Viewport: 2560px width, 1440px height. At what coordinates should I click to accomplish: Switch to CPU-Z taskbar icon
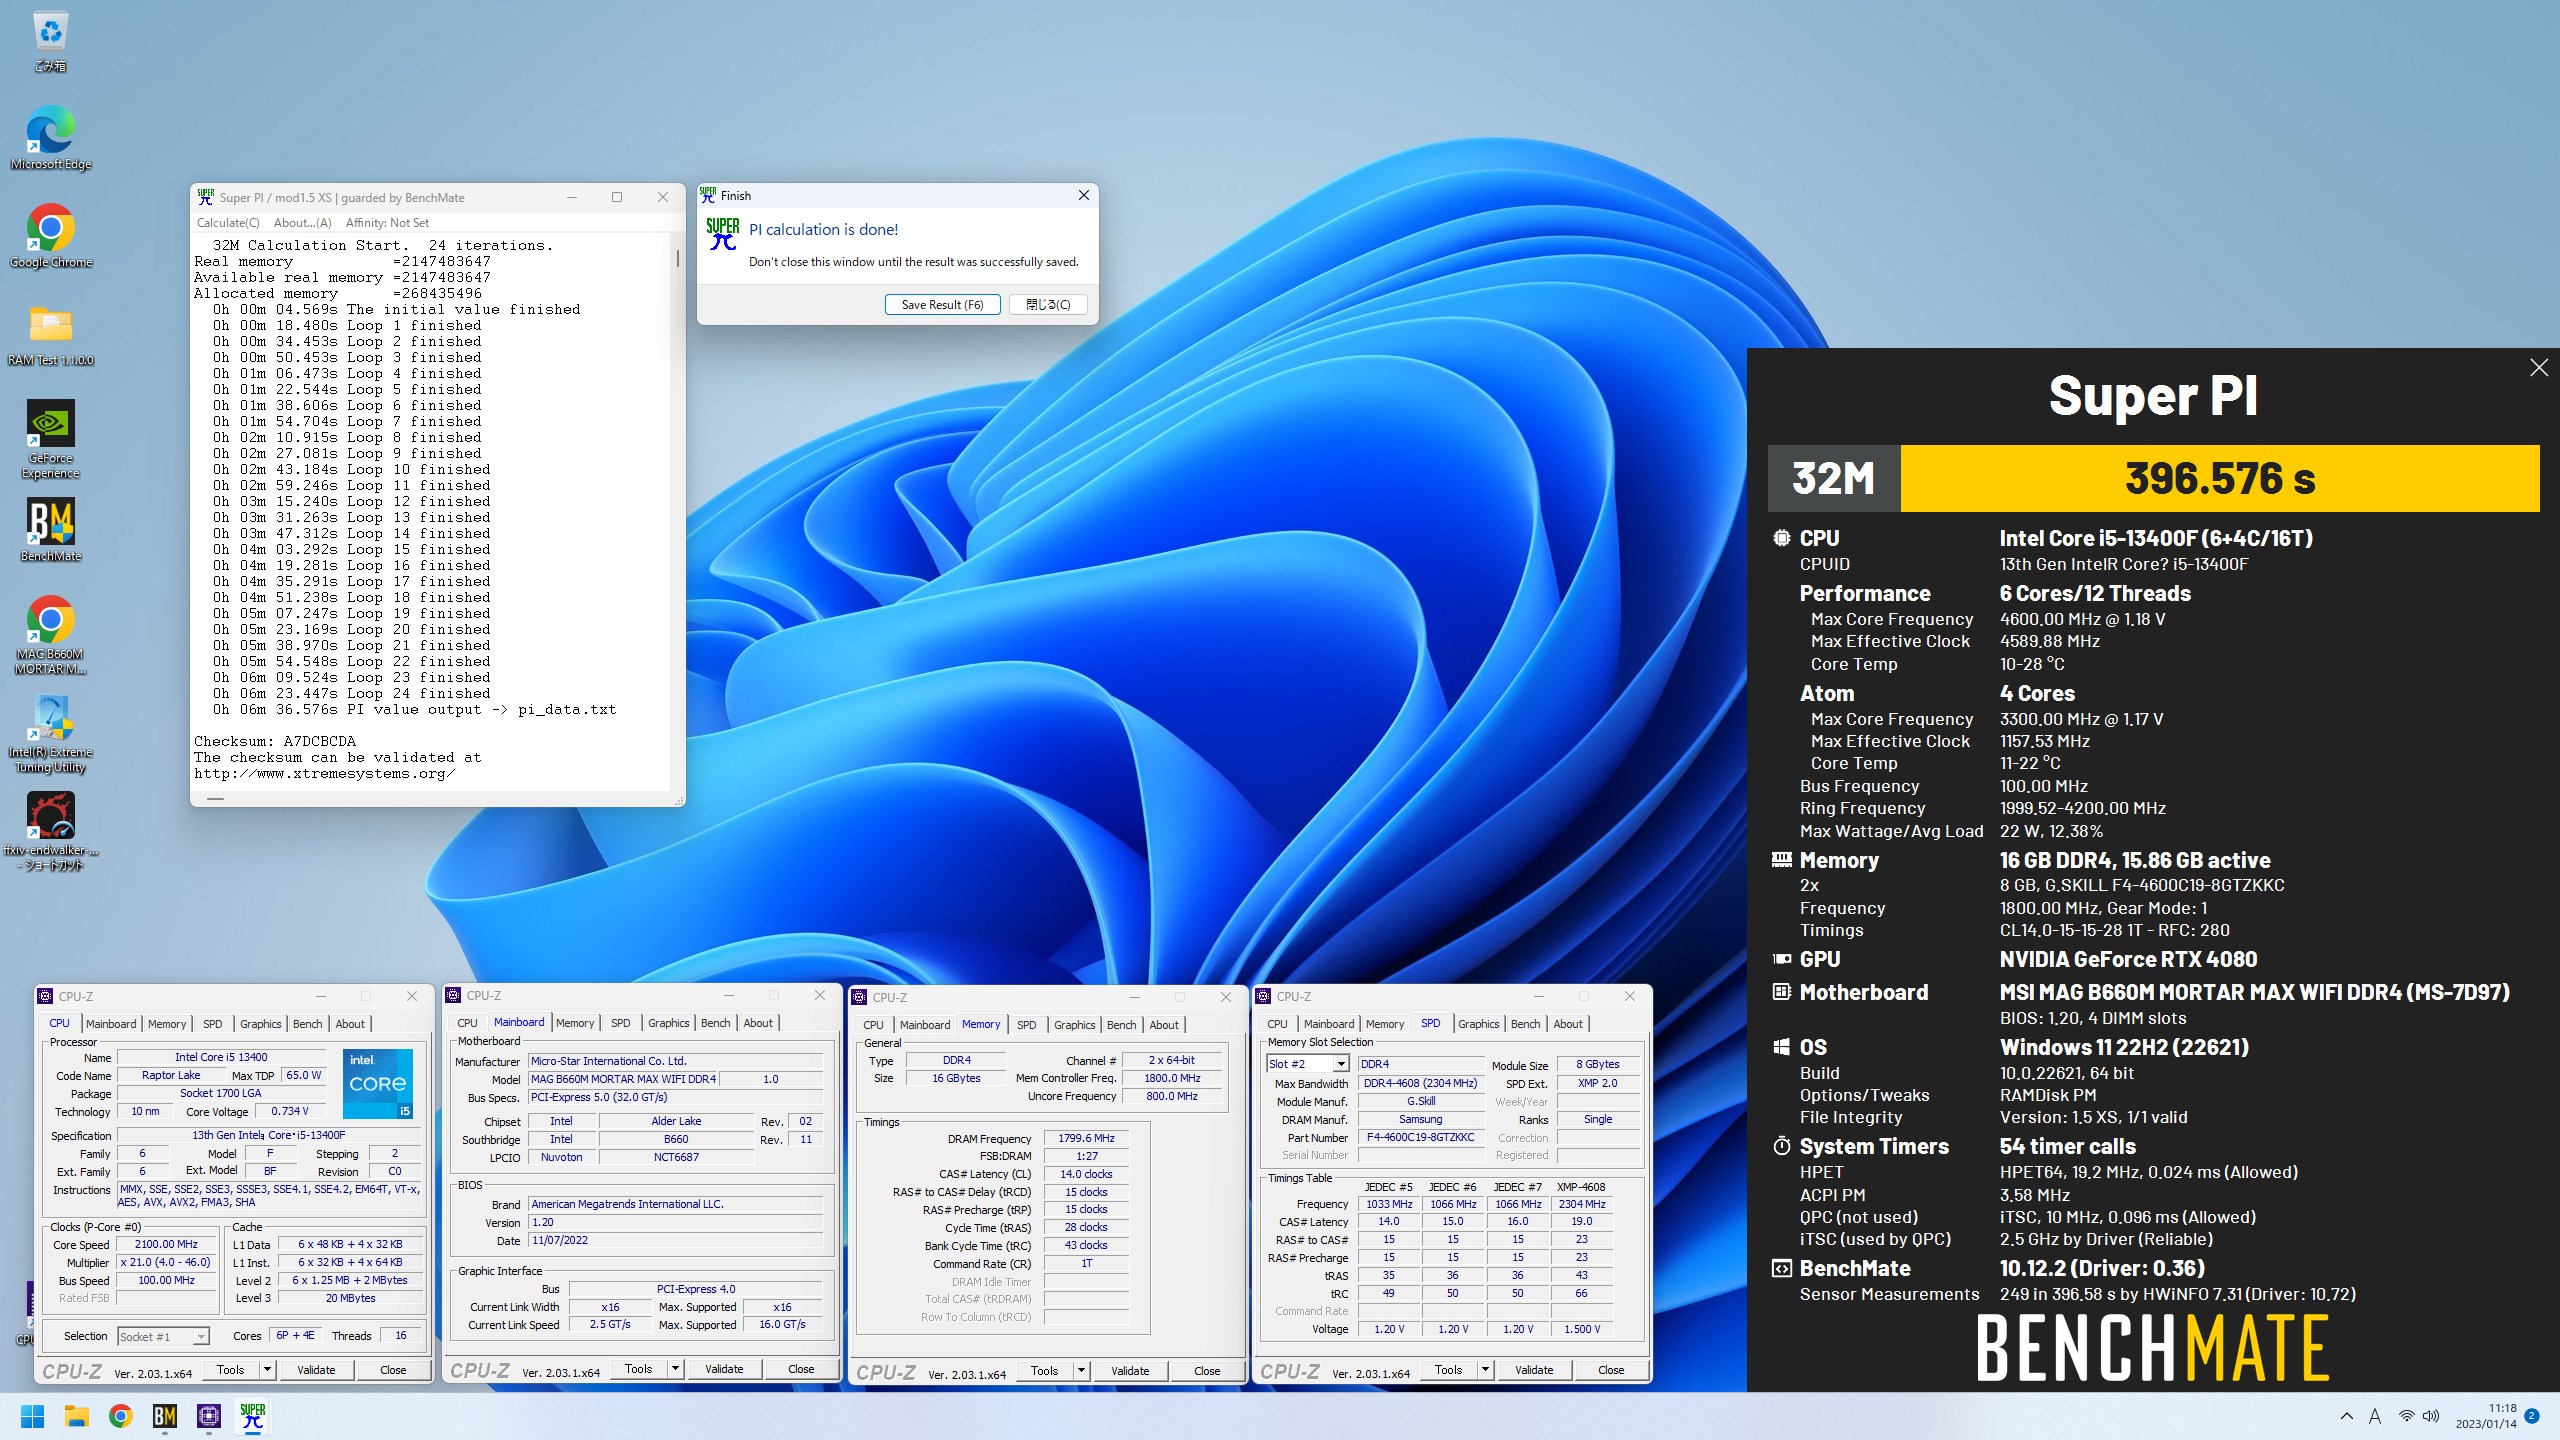pyautogui.click(x=208, y=1416)
